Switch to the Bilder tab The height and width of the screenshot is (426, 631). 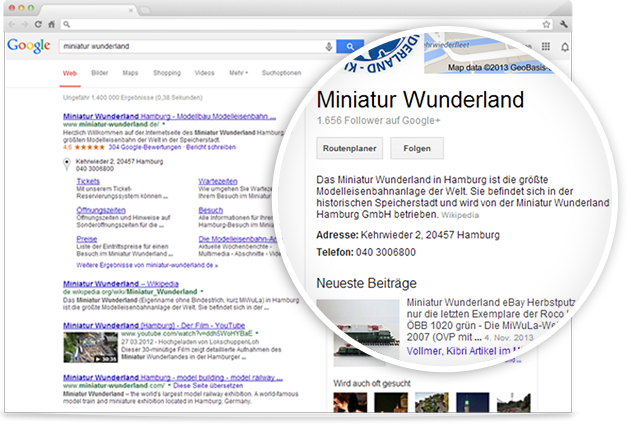(100, 73)
